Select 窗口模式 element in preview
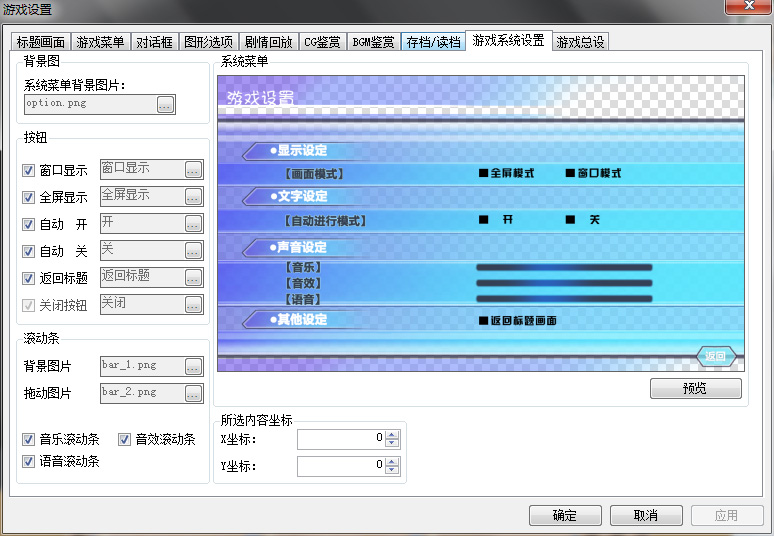This screenshot has width=774, height=536. coord(593,173)
